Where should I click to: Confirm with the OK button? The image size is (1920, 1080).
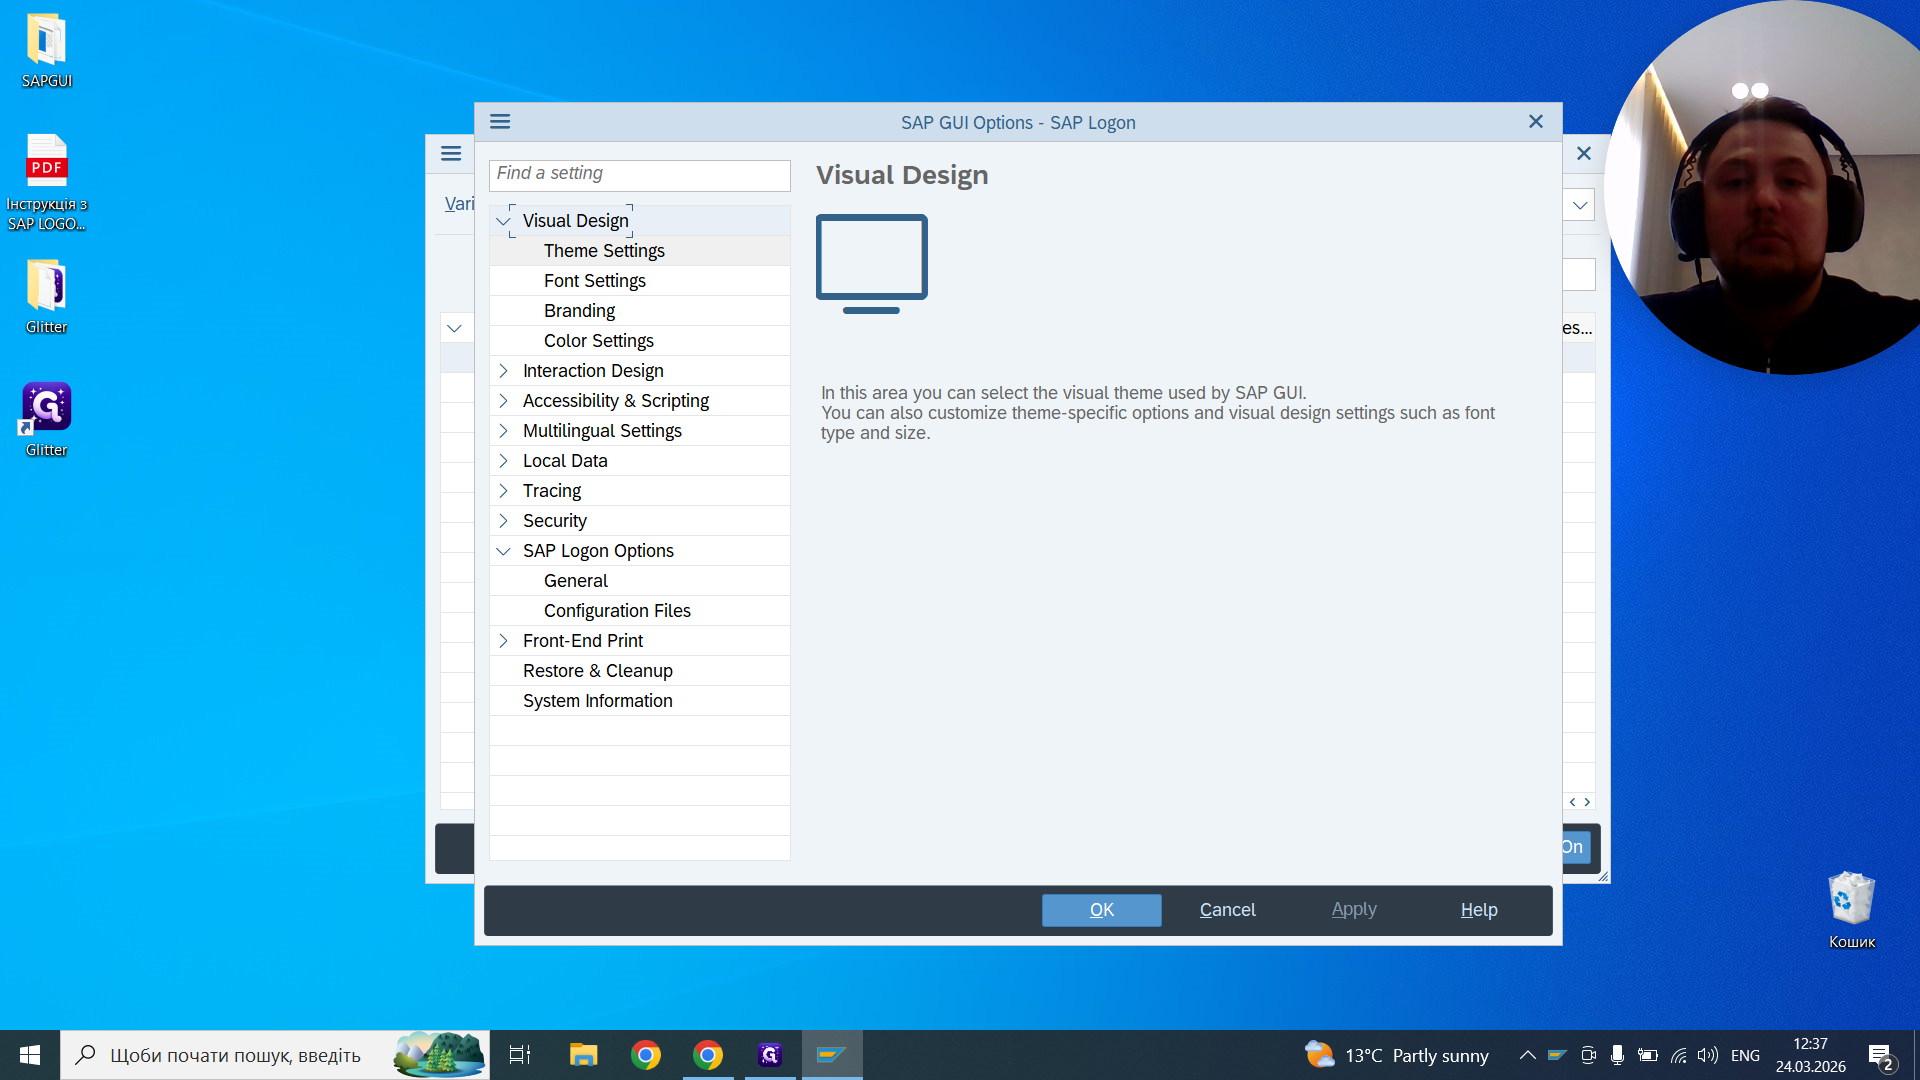pos(1101,910)
